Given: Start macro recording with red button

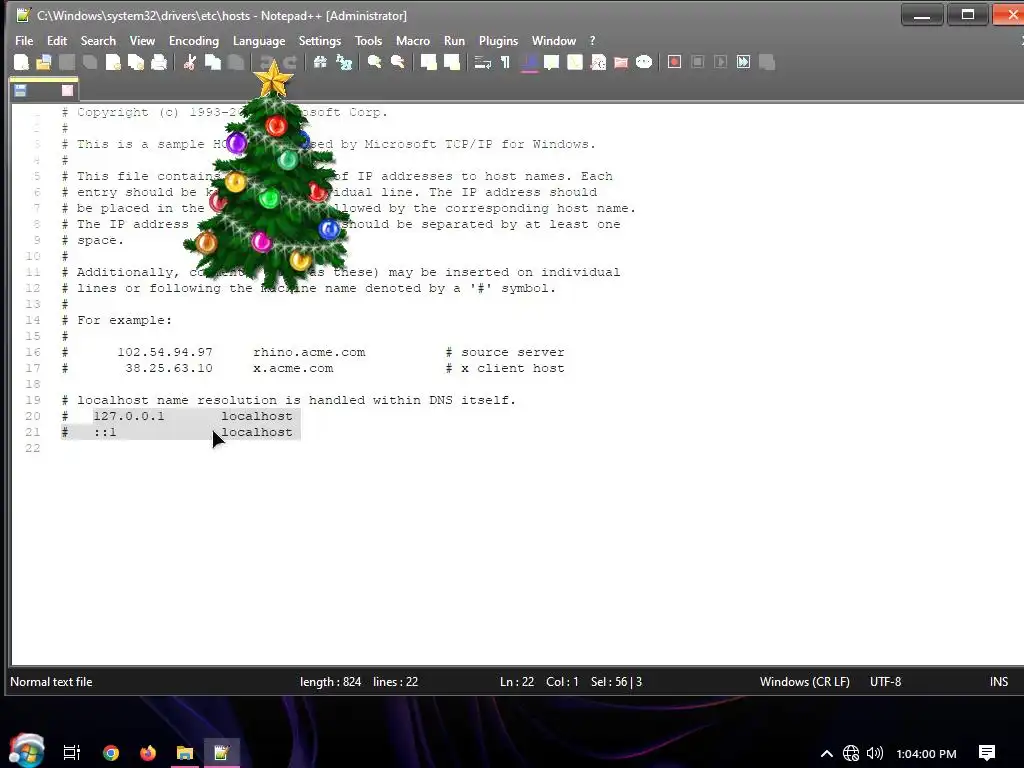Looking at the screenshot, I should point(675,62).
